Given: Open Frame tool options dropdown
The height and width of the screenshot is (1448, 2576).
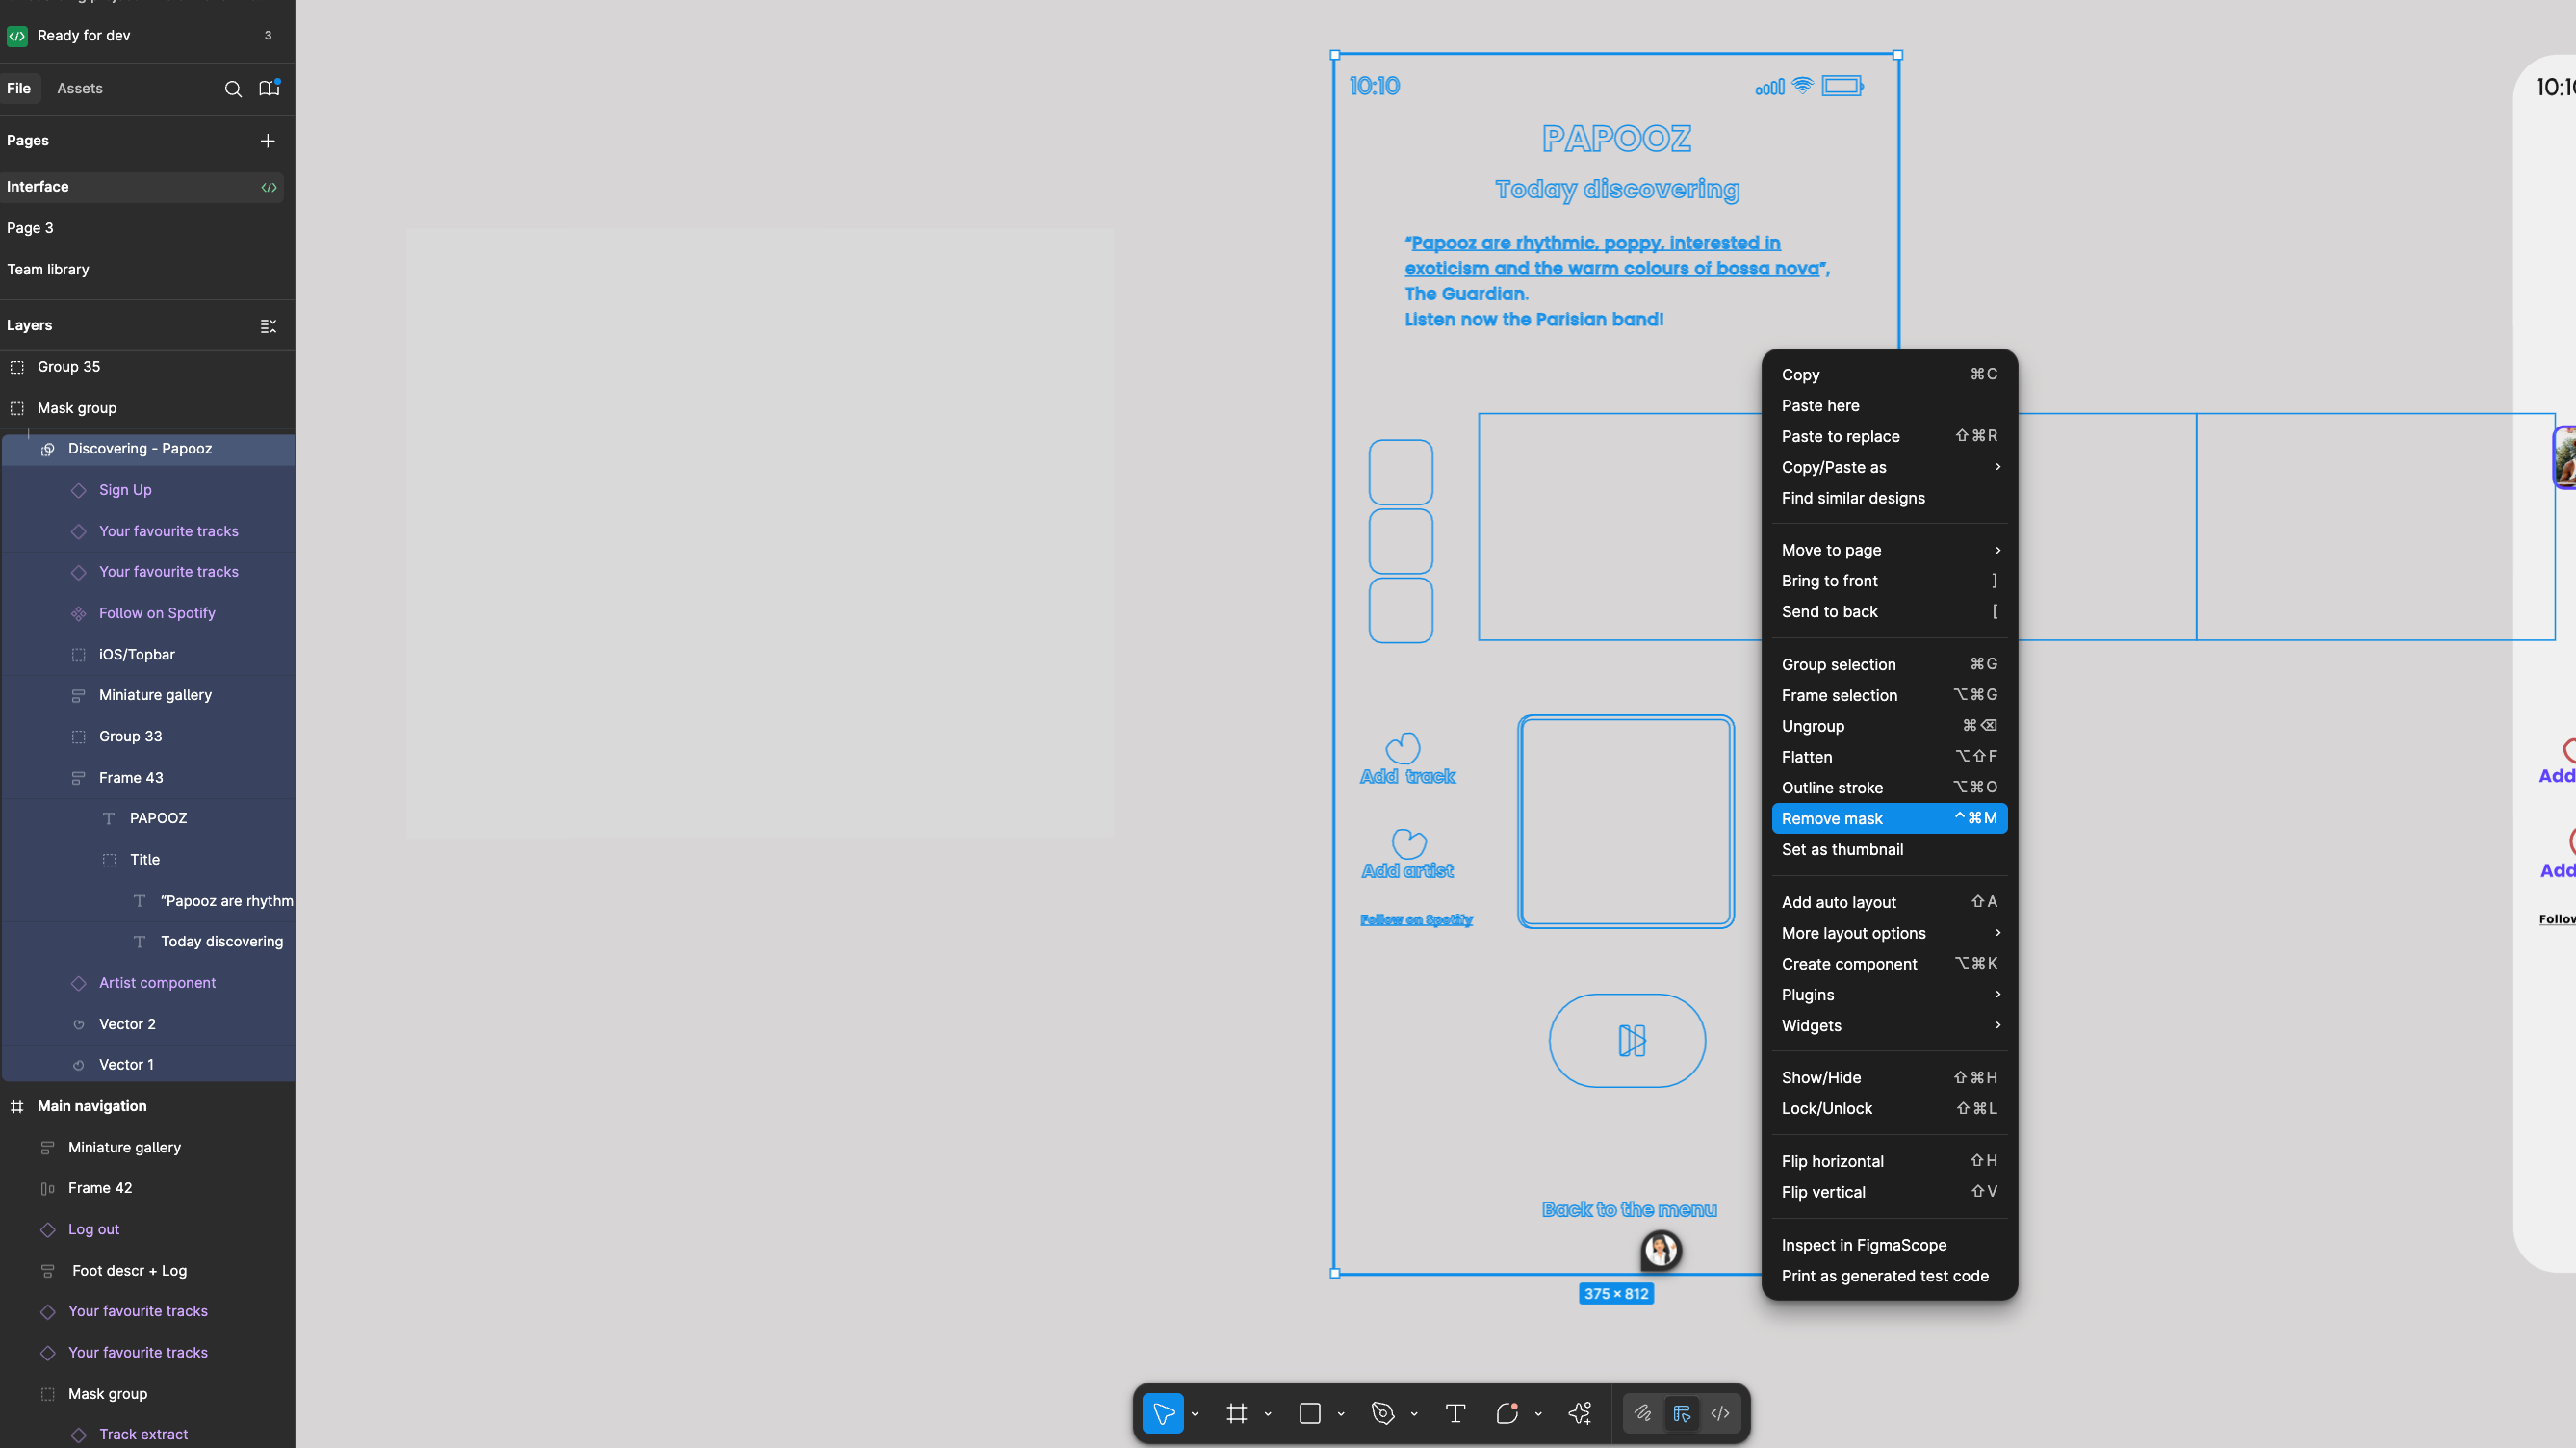Looking at the screenshot, I should 1268,1414.
